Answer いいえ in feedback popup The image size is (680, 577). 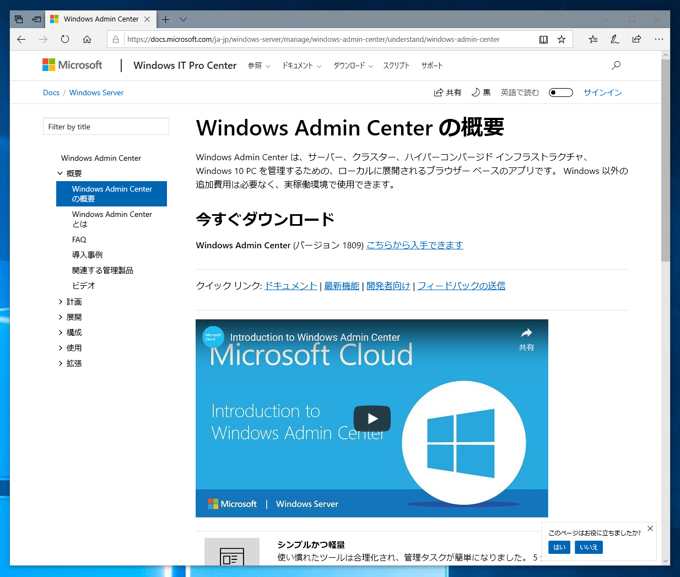pos(588,547)
